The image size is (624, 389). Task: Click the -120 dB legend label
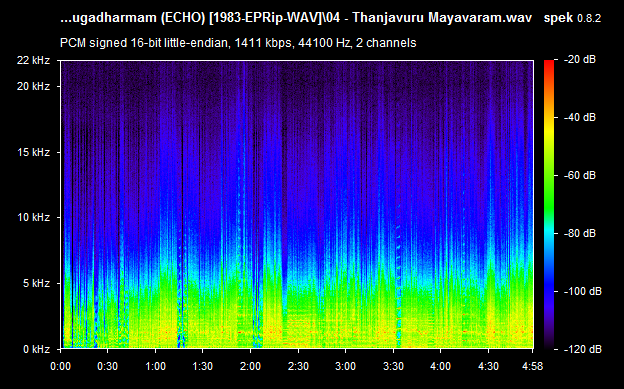(x=582, y=349)
